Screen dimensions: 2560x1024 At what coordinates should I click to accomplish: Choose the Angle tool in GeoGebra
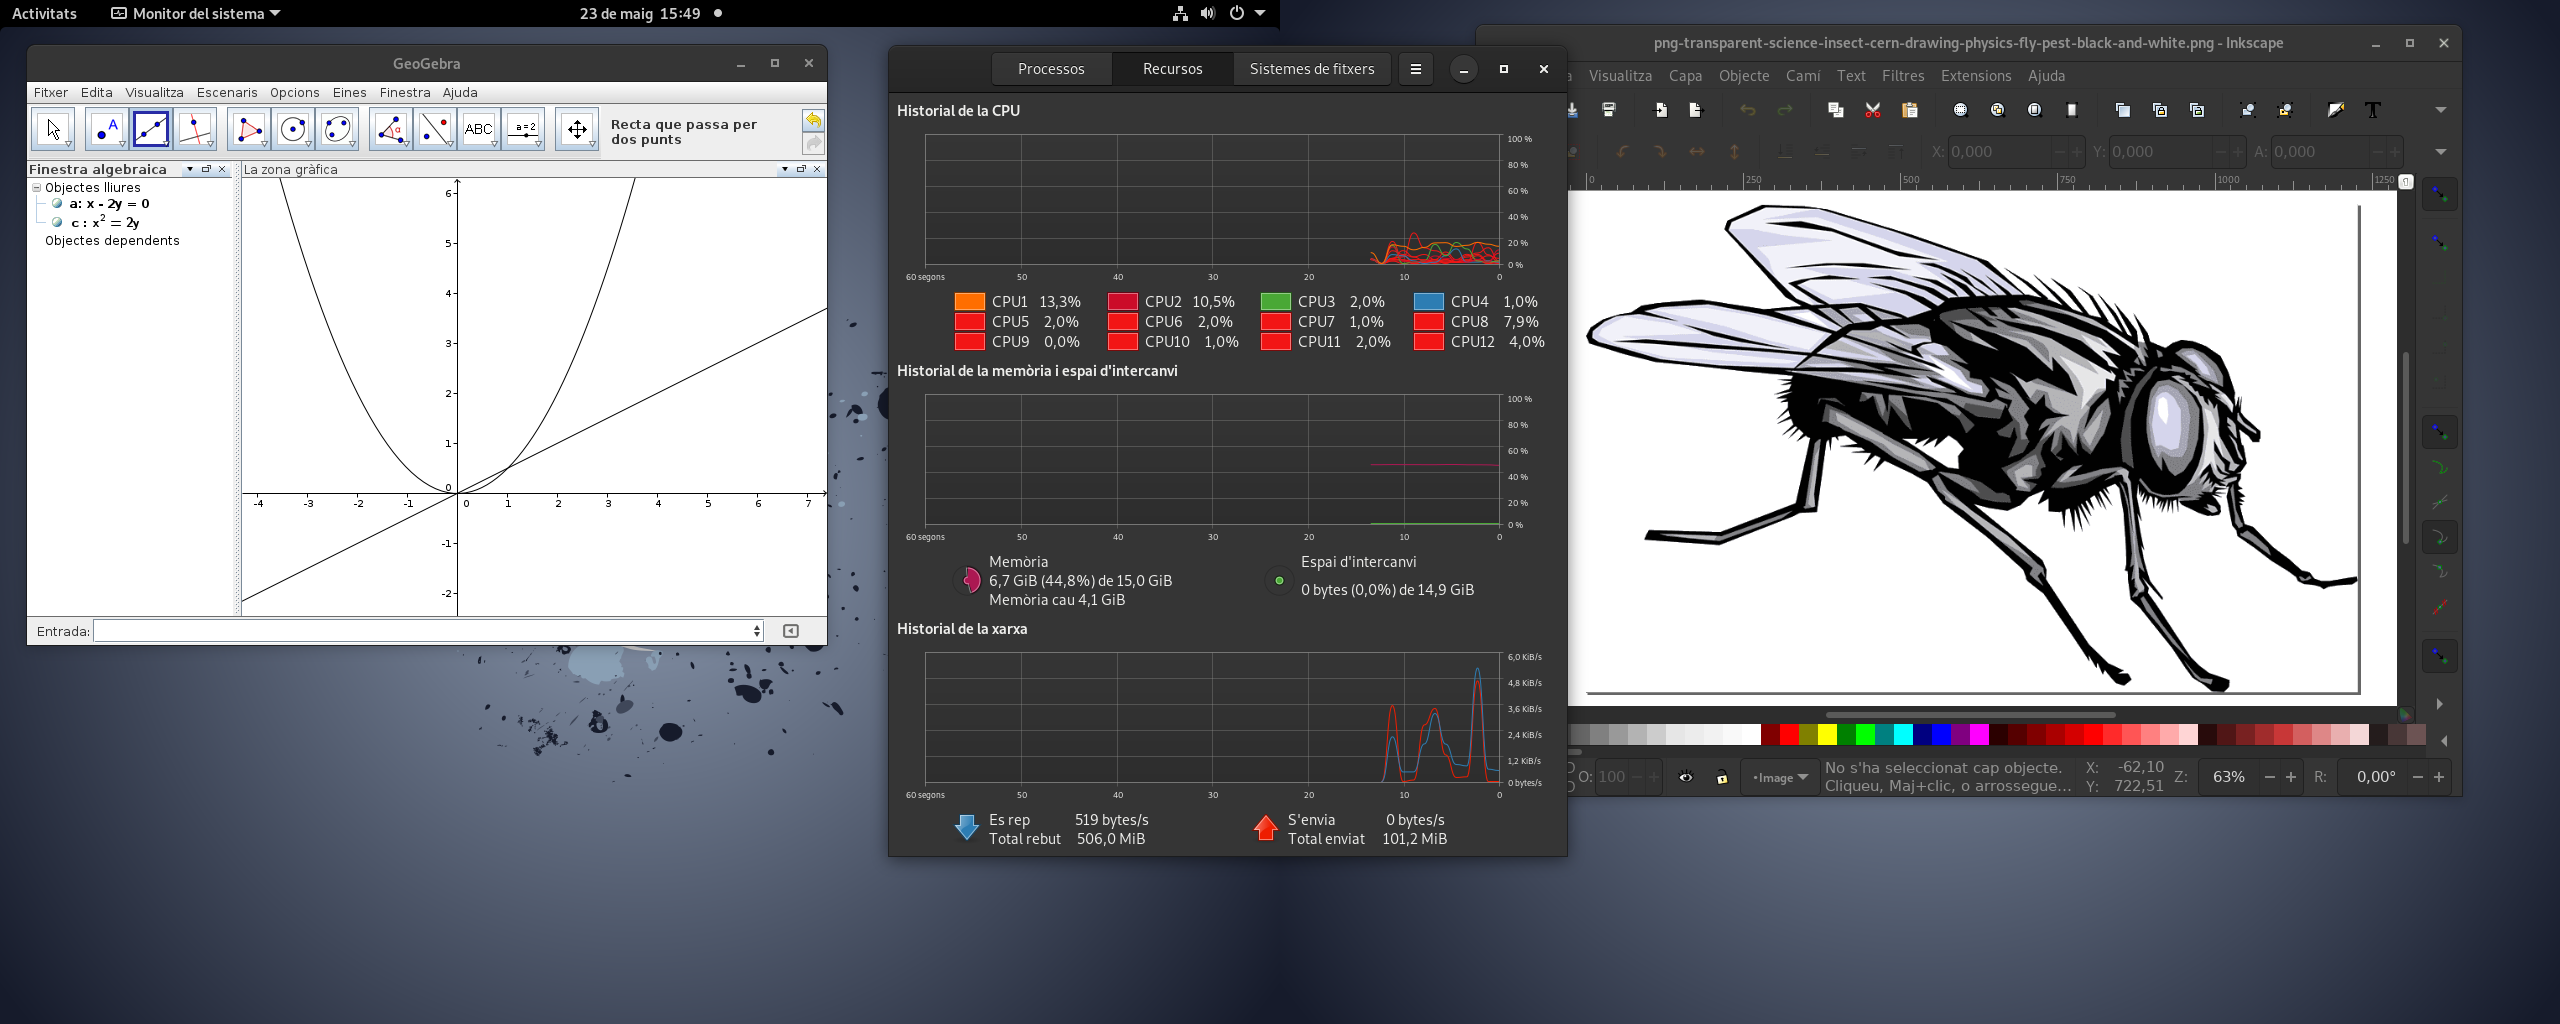pyautogui.click(x=391, y=129)
